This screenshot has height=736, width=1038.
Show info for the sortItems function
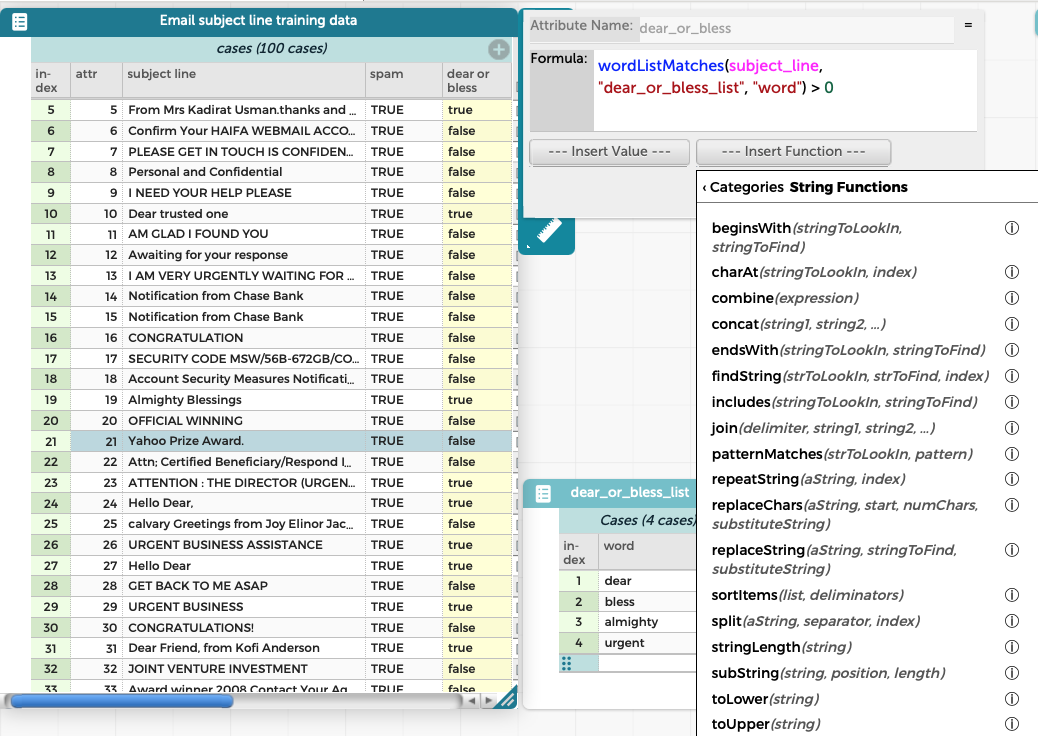(x=1011, y=595)
